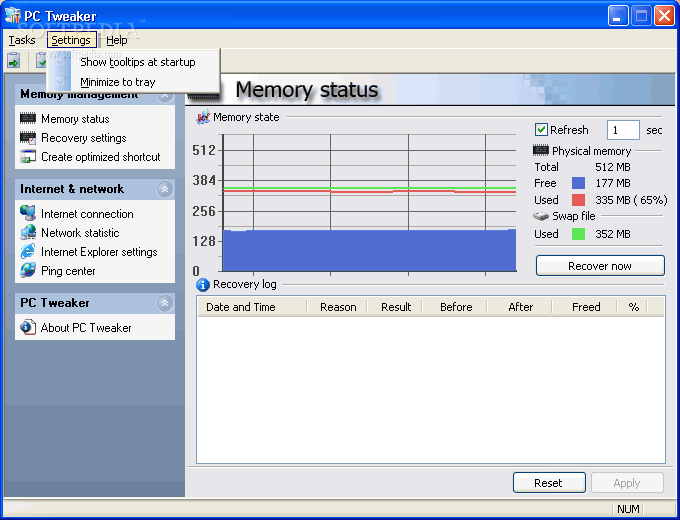Click the Swap file drive icon
The image size is (680, 520).
click(x=541, y=216)
